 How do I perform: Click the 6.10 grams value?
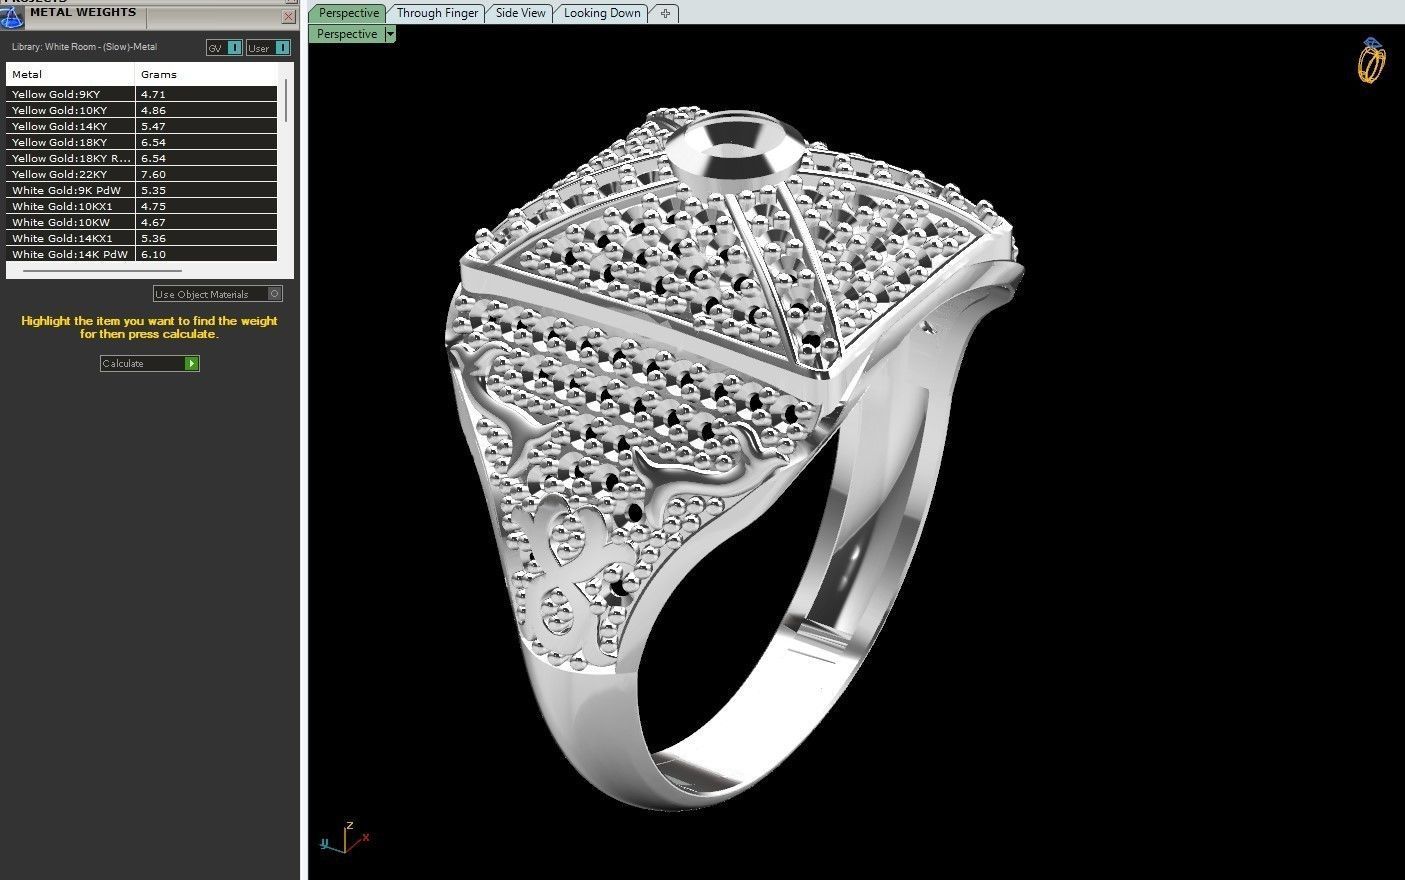[153, 254]
